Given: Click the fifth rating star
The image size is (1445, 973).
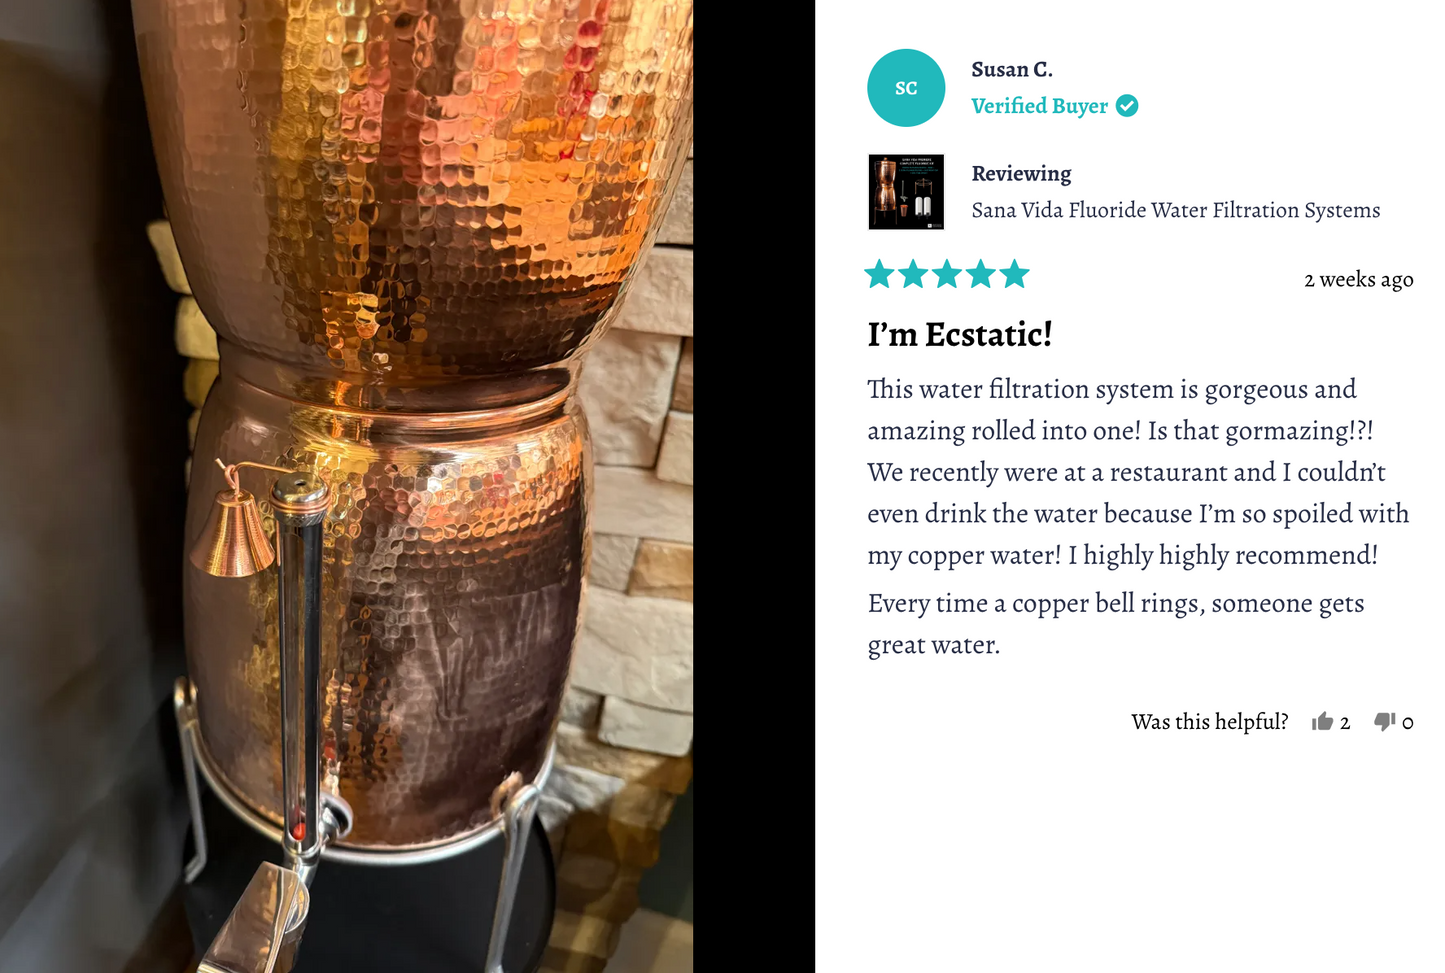Looking at the screenshot, I should click(x=1014, y=274).
